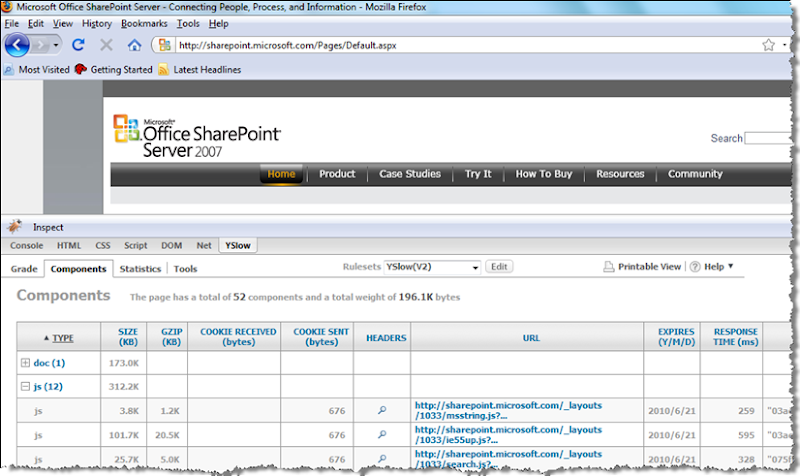
Task: Open the File menu
Action: pos(11,23)
